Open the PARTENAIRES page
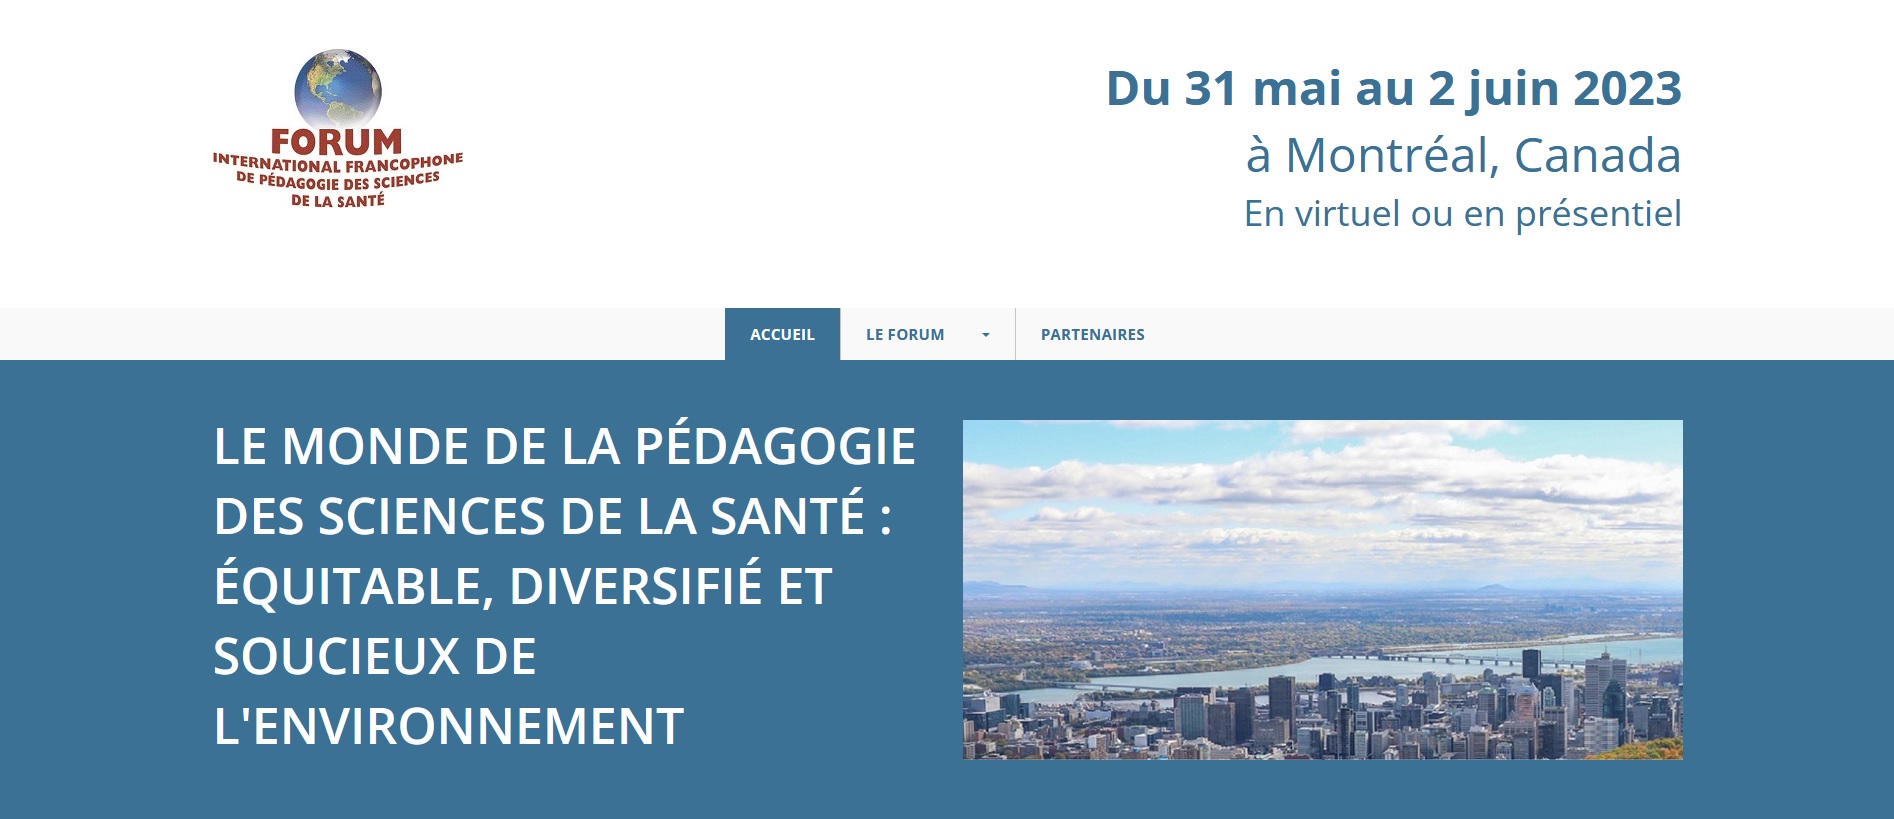The width and height of the screenshot is (1894, 819). click(1092, 334)
